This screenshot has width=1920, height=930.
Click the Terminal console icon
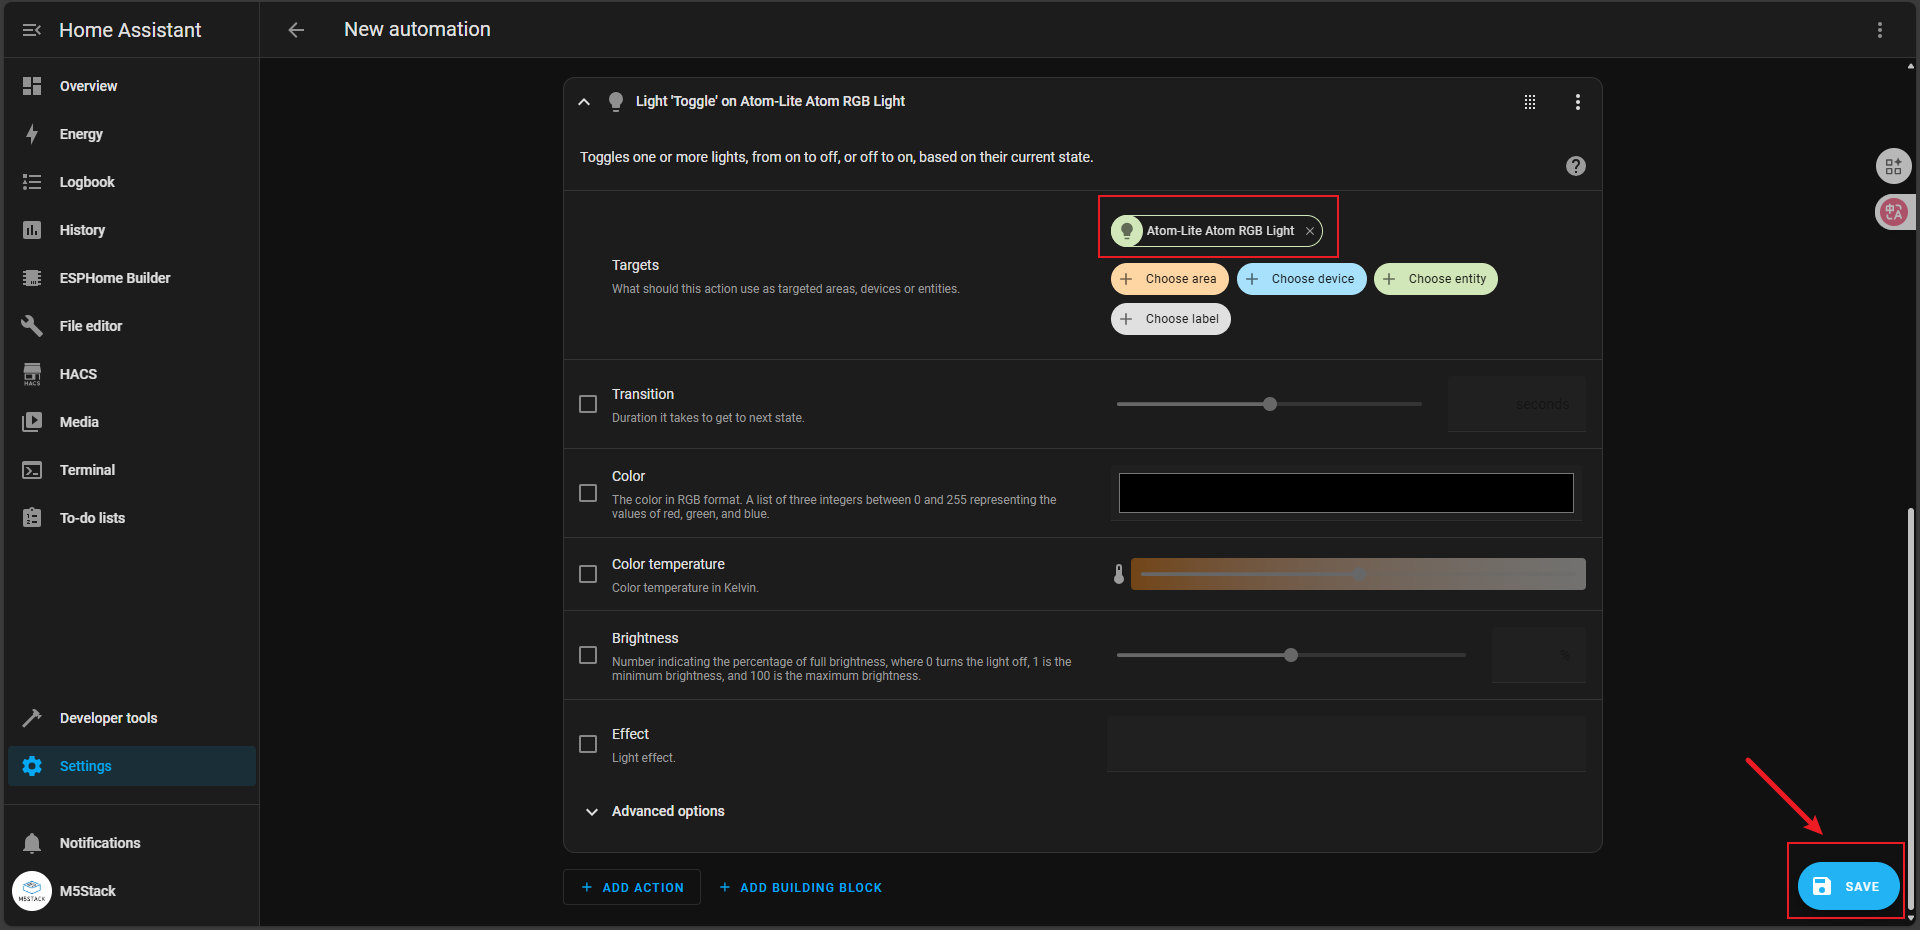pyautogui.click(x=32, y=470)
